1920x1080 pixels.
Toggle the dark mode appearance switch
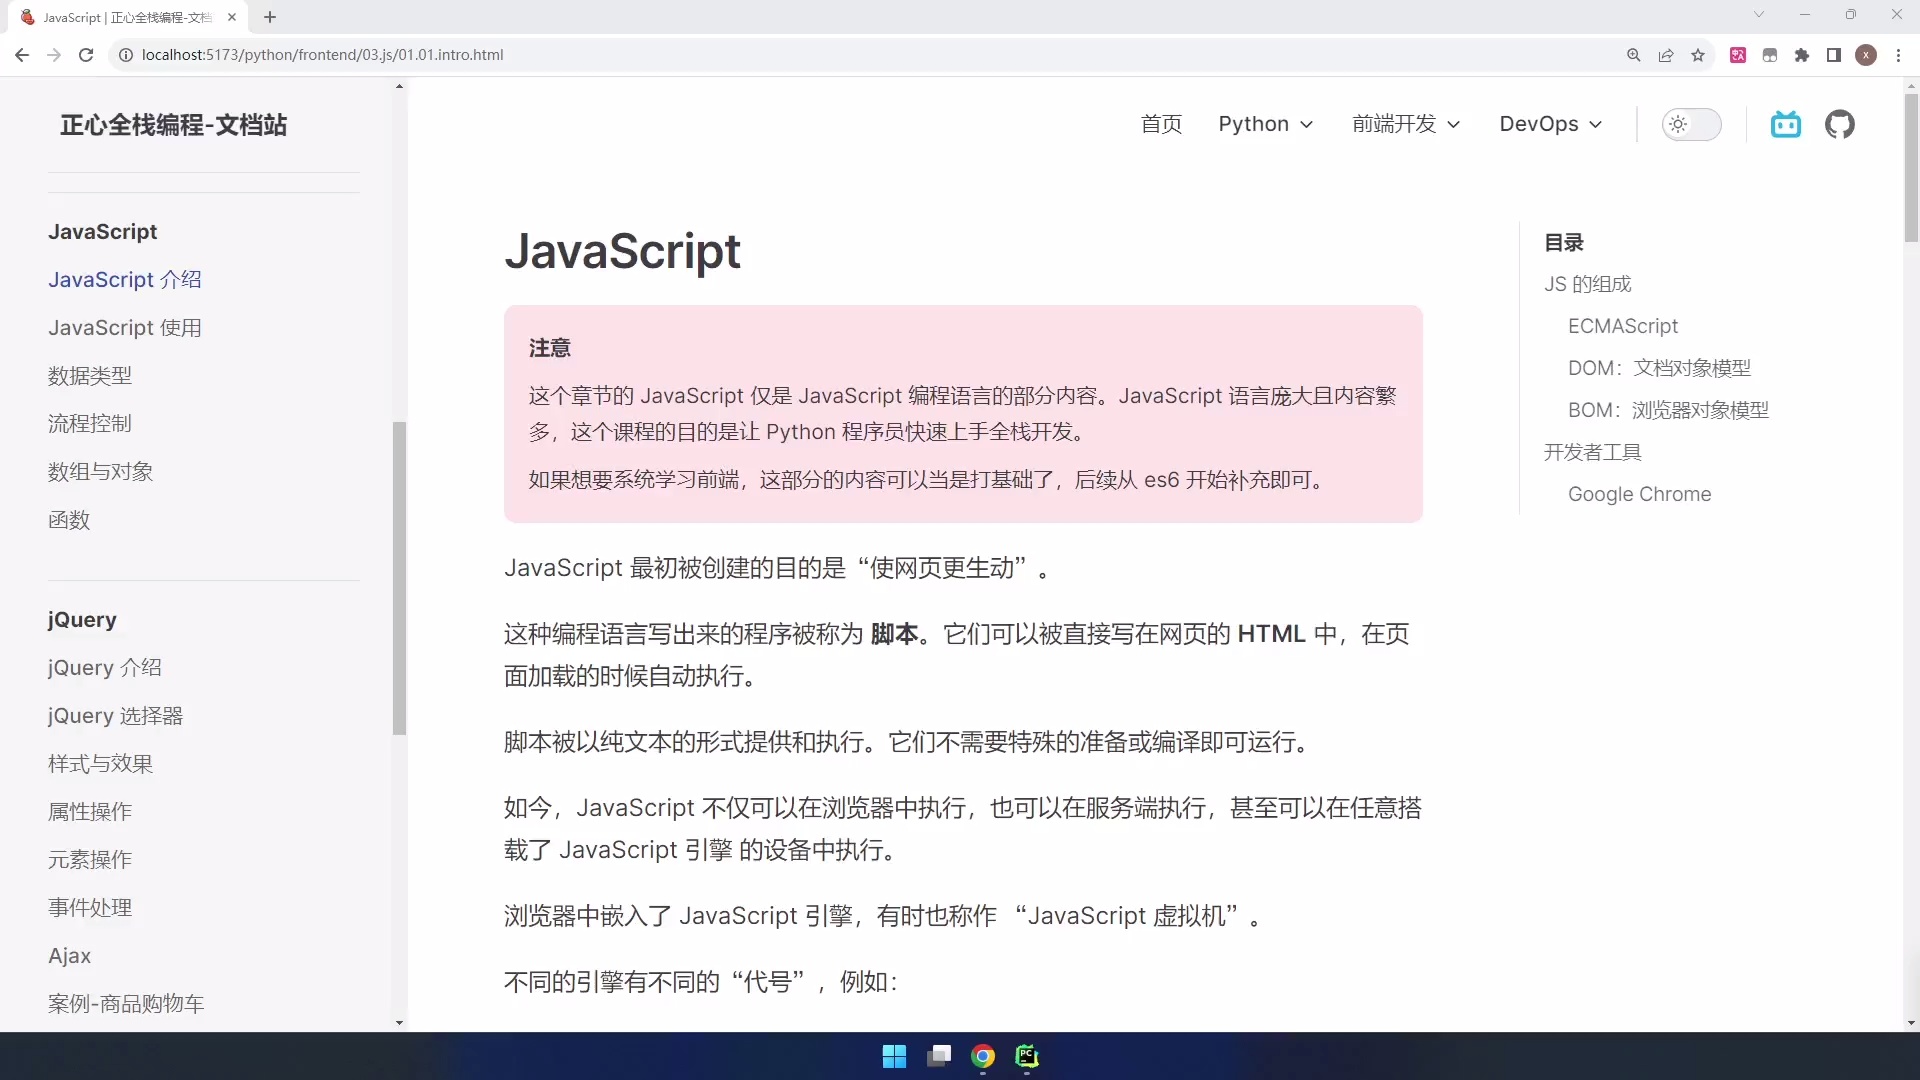pyautogui.click(x=1691, y=124)
